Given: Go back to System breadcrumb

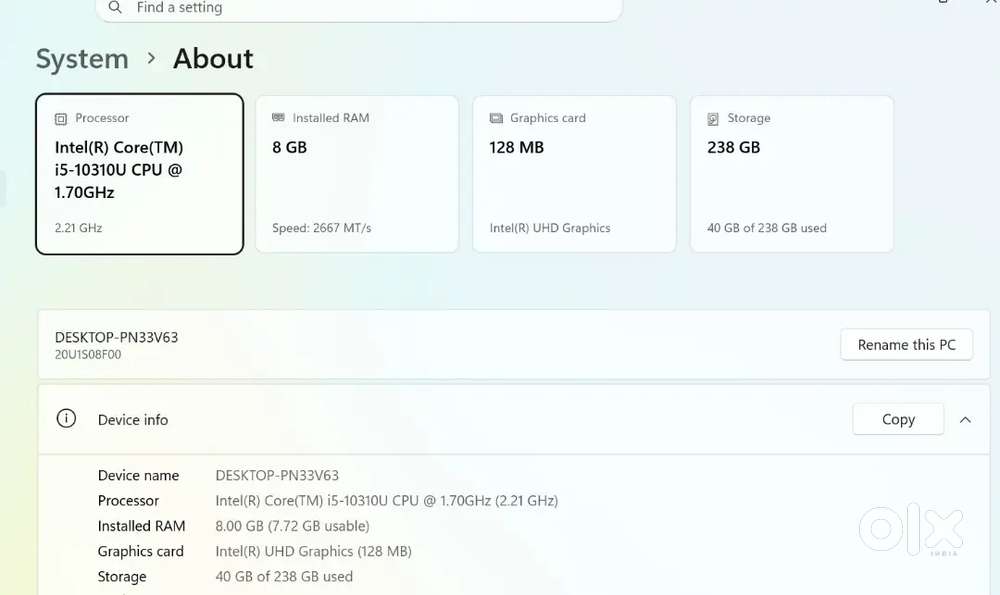Looking at the screenshot, I should point(82,59).
